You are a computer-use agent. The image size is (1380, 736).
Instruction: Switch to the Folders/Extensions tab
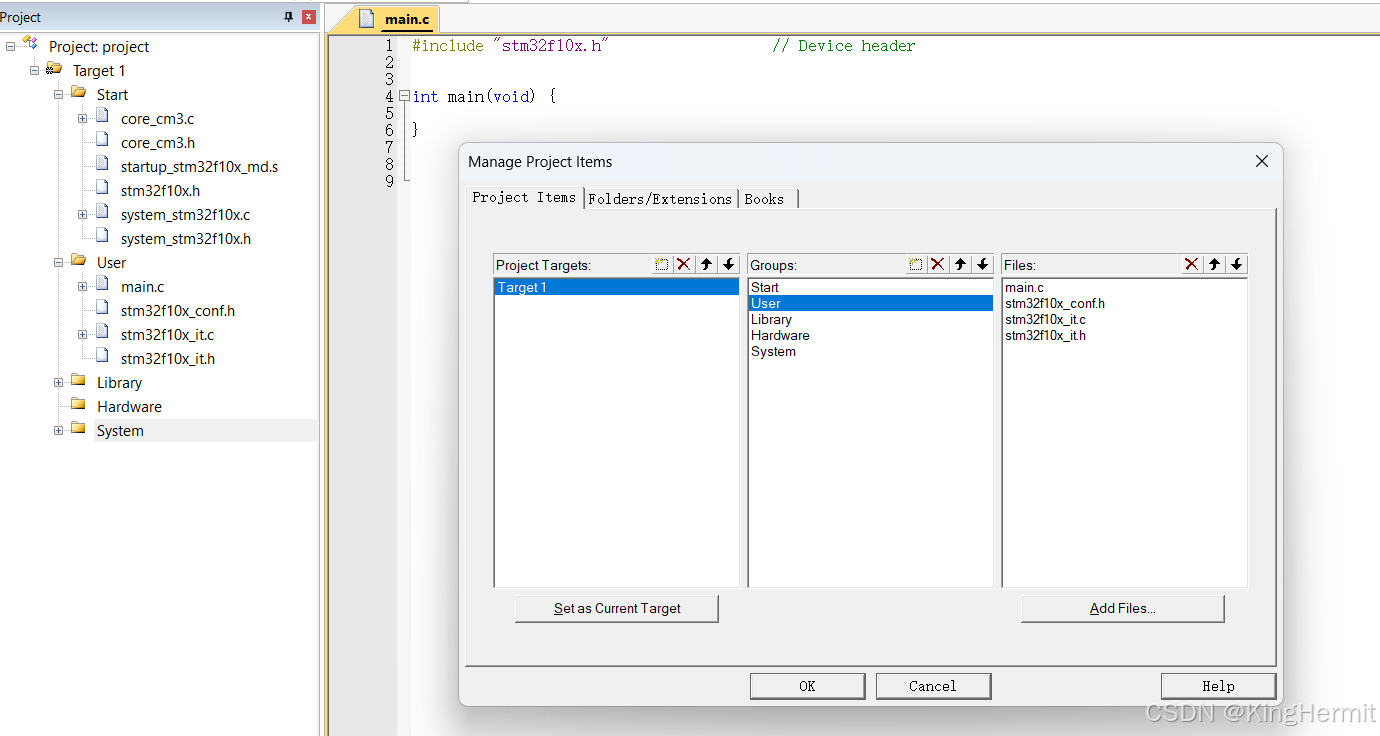660,198
